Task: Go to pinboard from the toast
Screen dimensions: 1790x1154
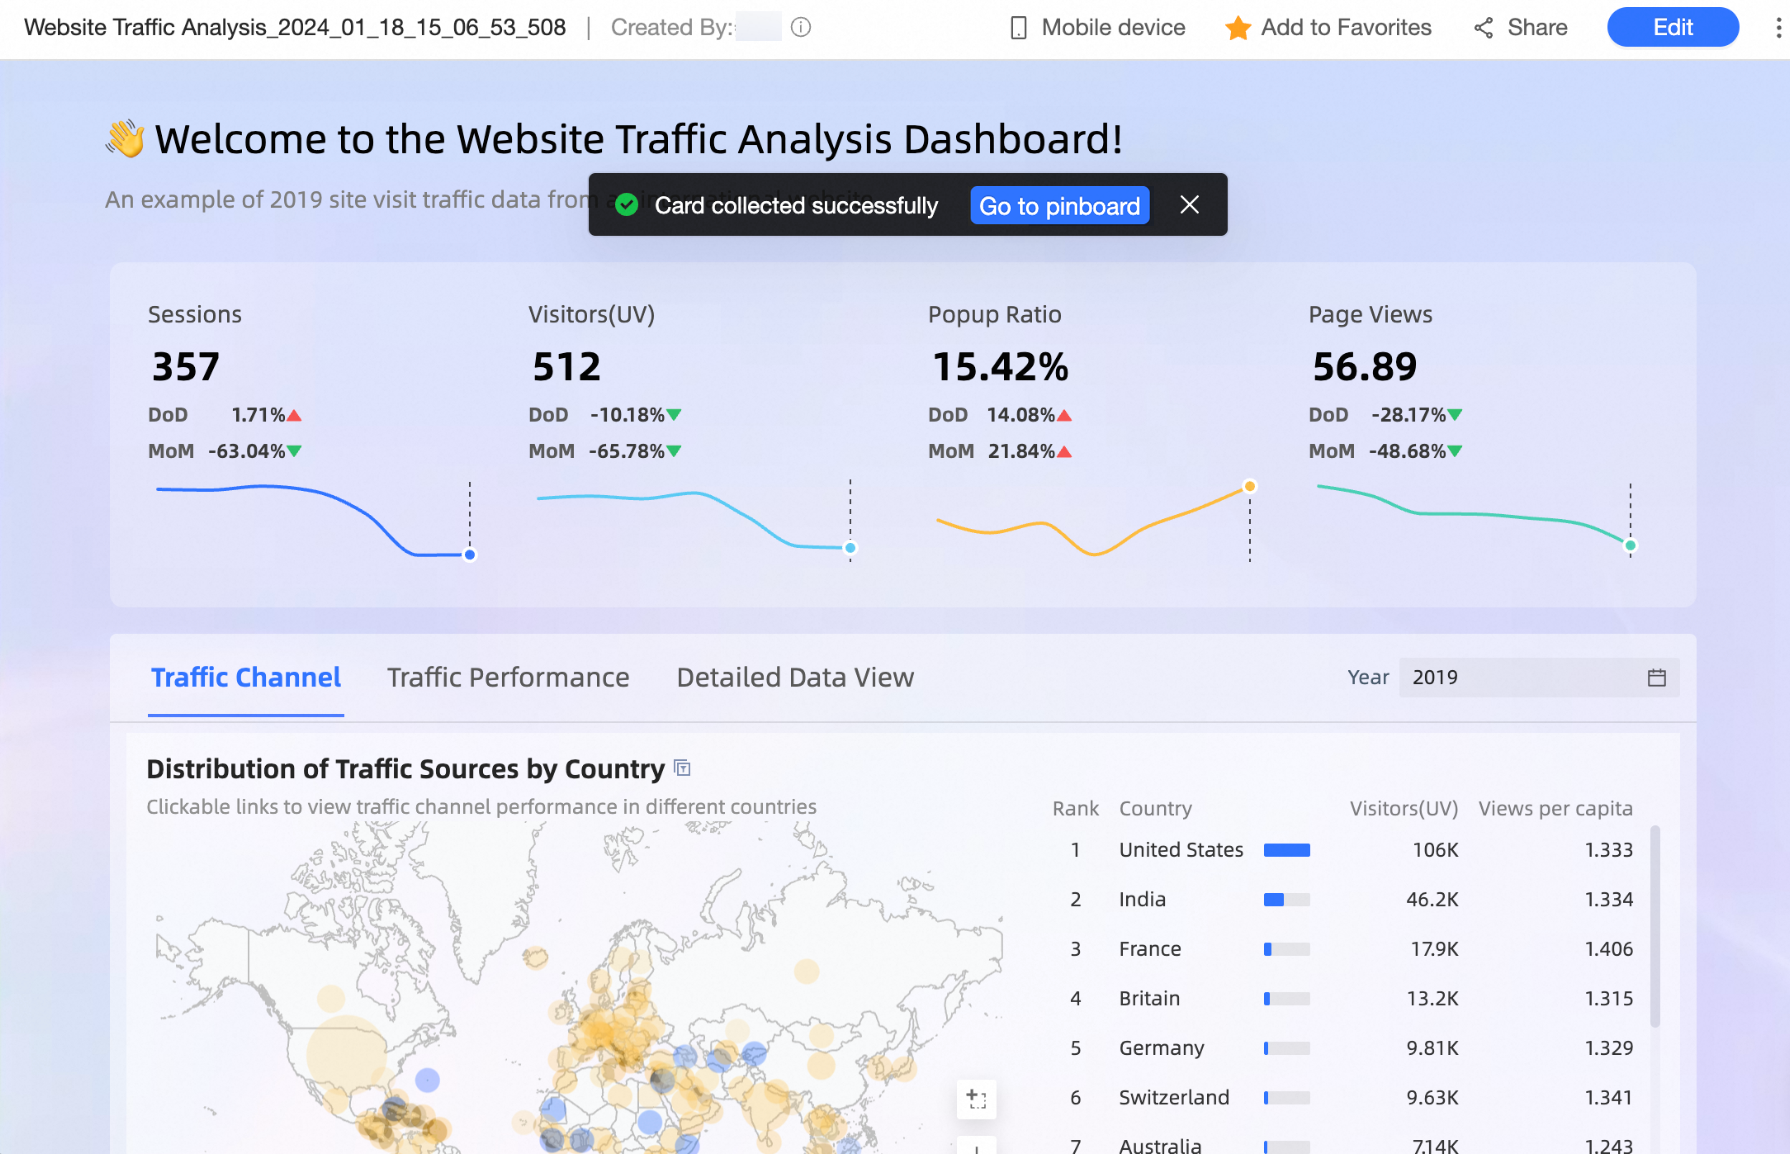Action: 1059,206
